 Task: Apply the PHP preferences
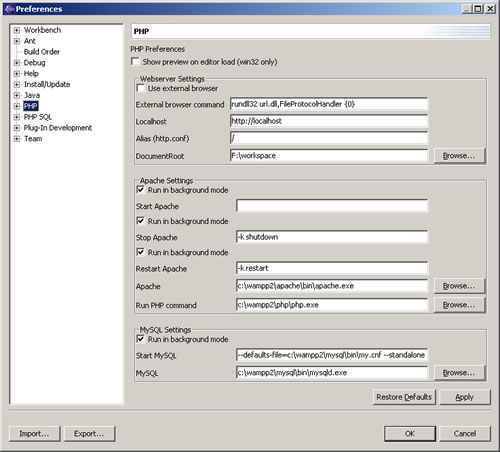(465, 397)
